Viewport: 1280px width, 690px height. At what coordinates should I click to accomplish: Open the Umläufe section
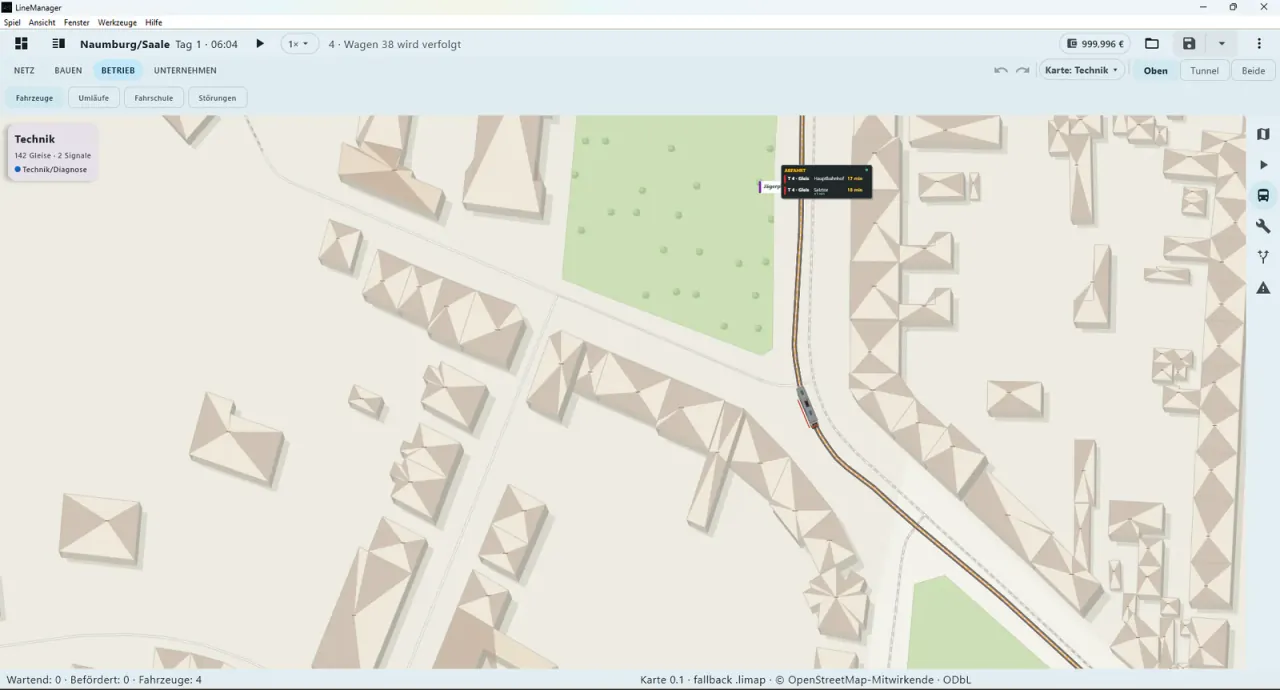coord(94,98)
